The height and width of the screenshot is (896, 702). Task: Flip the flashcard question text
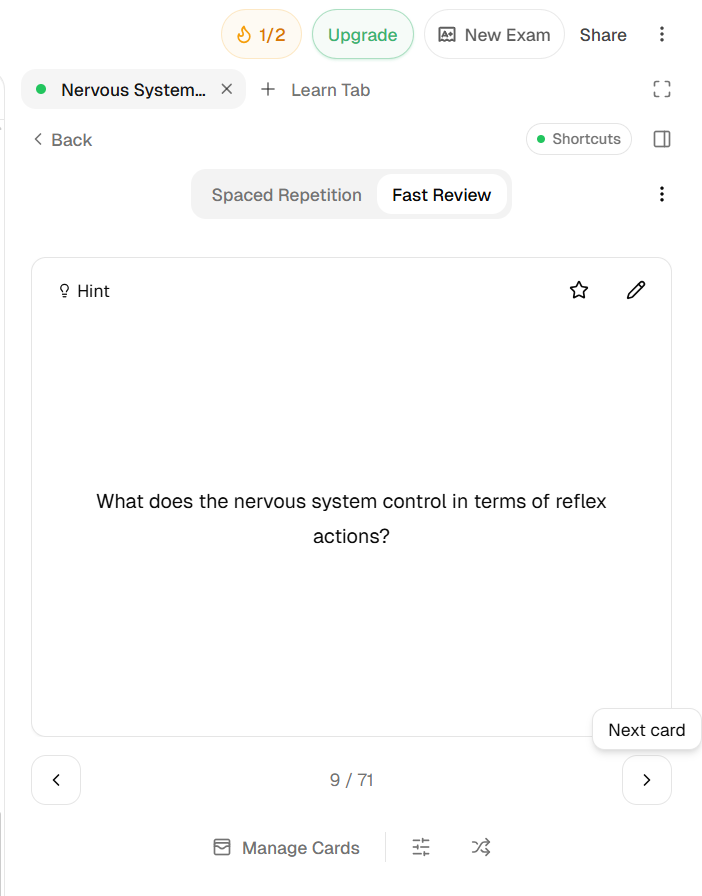(x=351, y=518)
